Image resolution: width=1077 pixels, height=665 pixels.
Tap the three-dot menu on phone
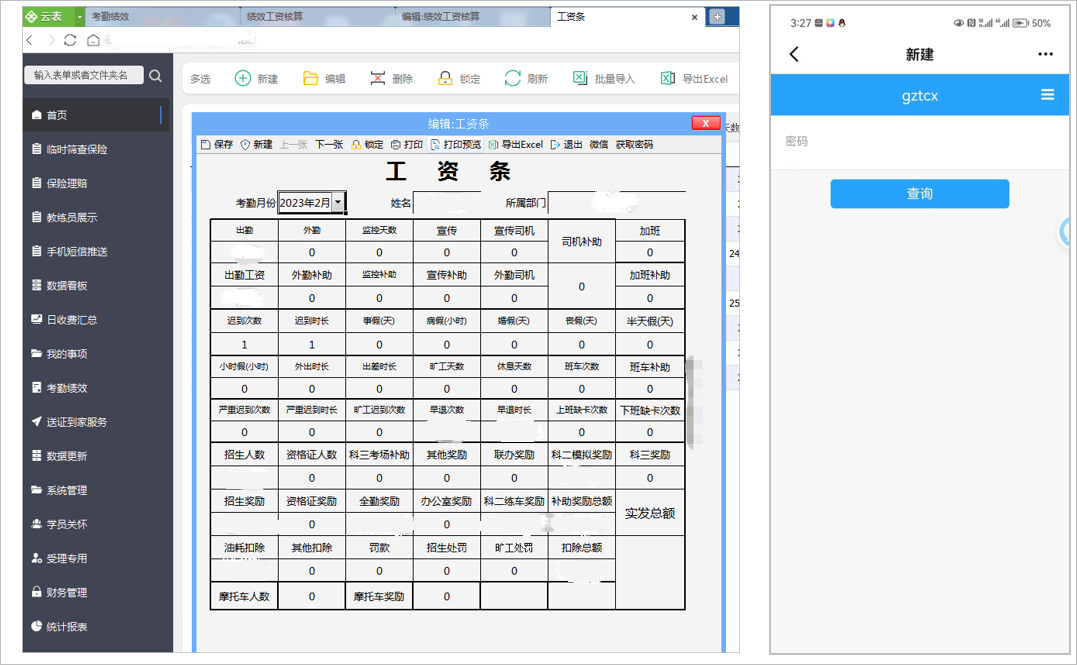(1045, 54)
